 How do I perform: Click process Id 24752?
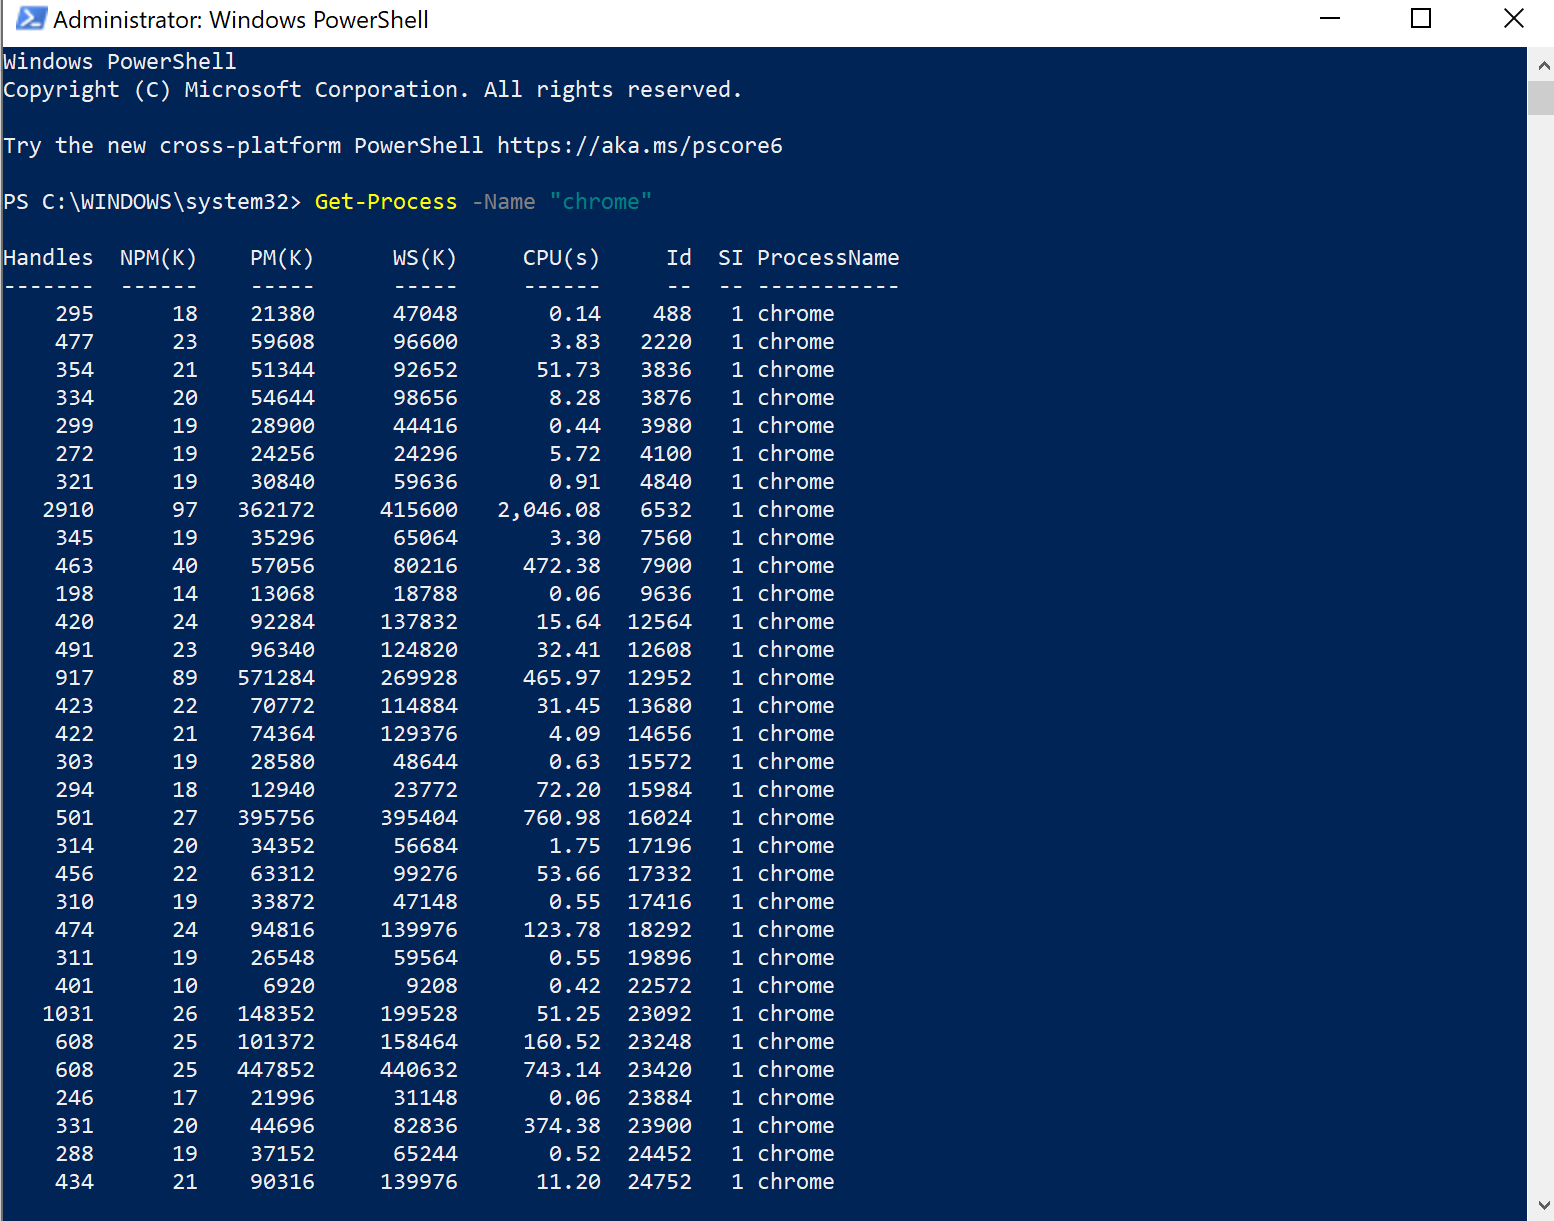point(659,1182)
